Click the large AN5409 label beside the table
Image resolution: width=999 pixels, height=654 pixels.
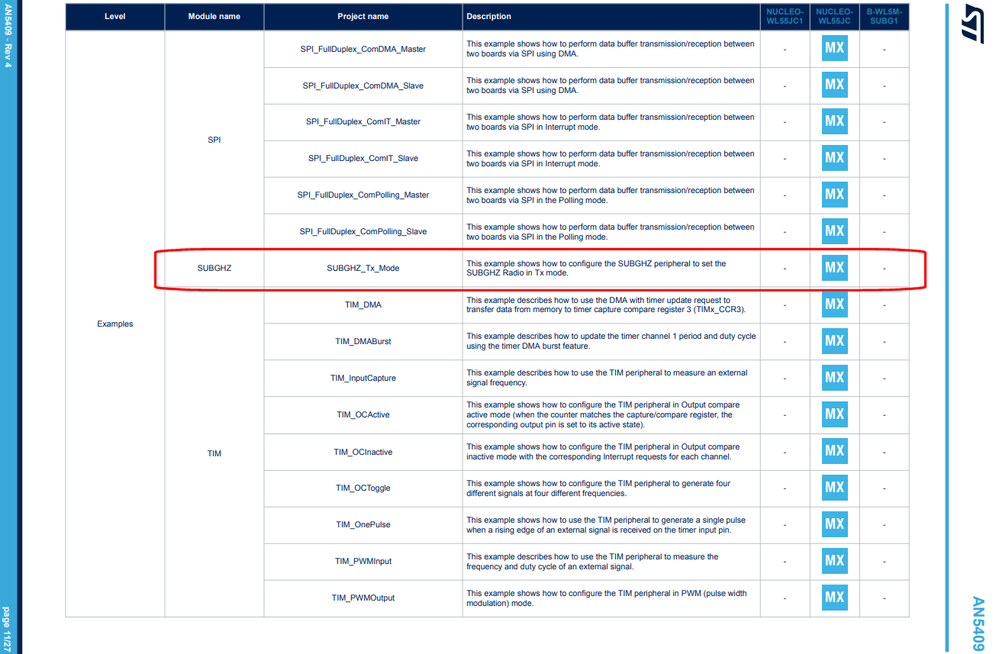click(978, 624)
